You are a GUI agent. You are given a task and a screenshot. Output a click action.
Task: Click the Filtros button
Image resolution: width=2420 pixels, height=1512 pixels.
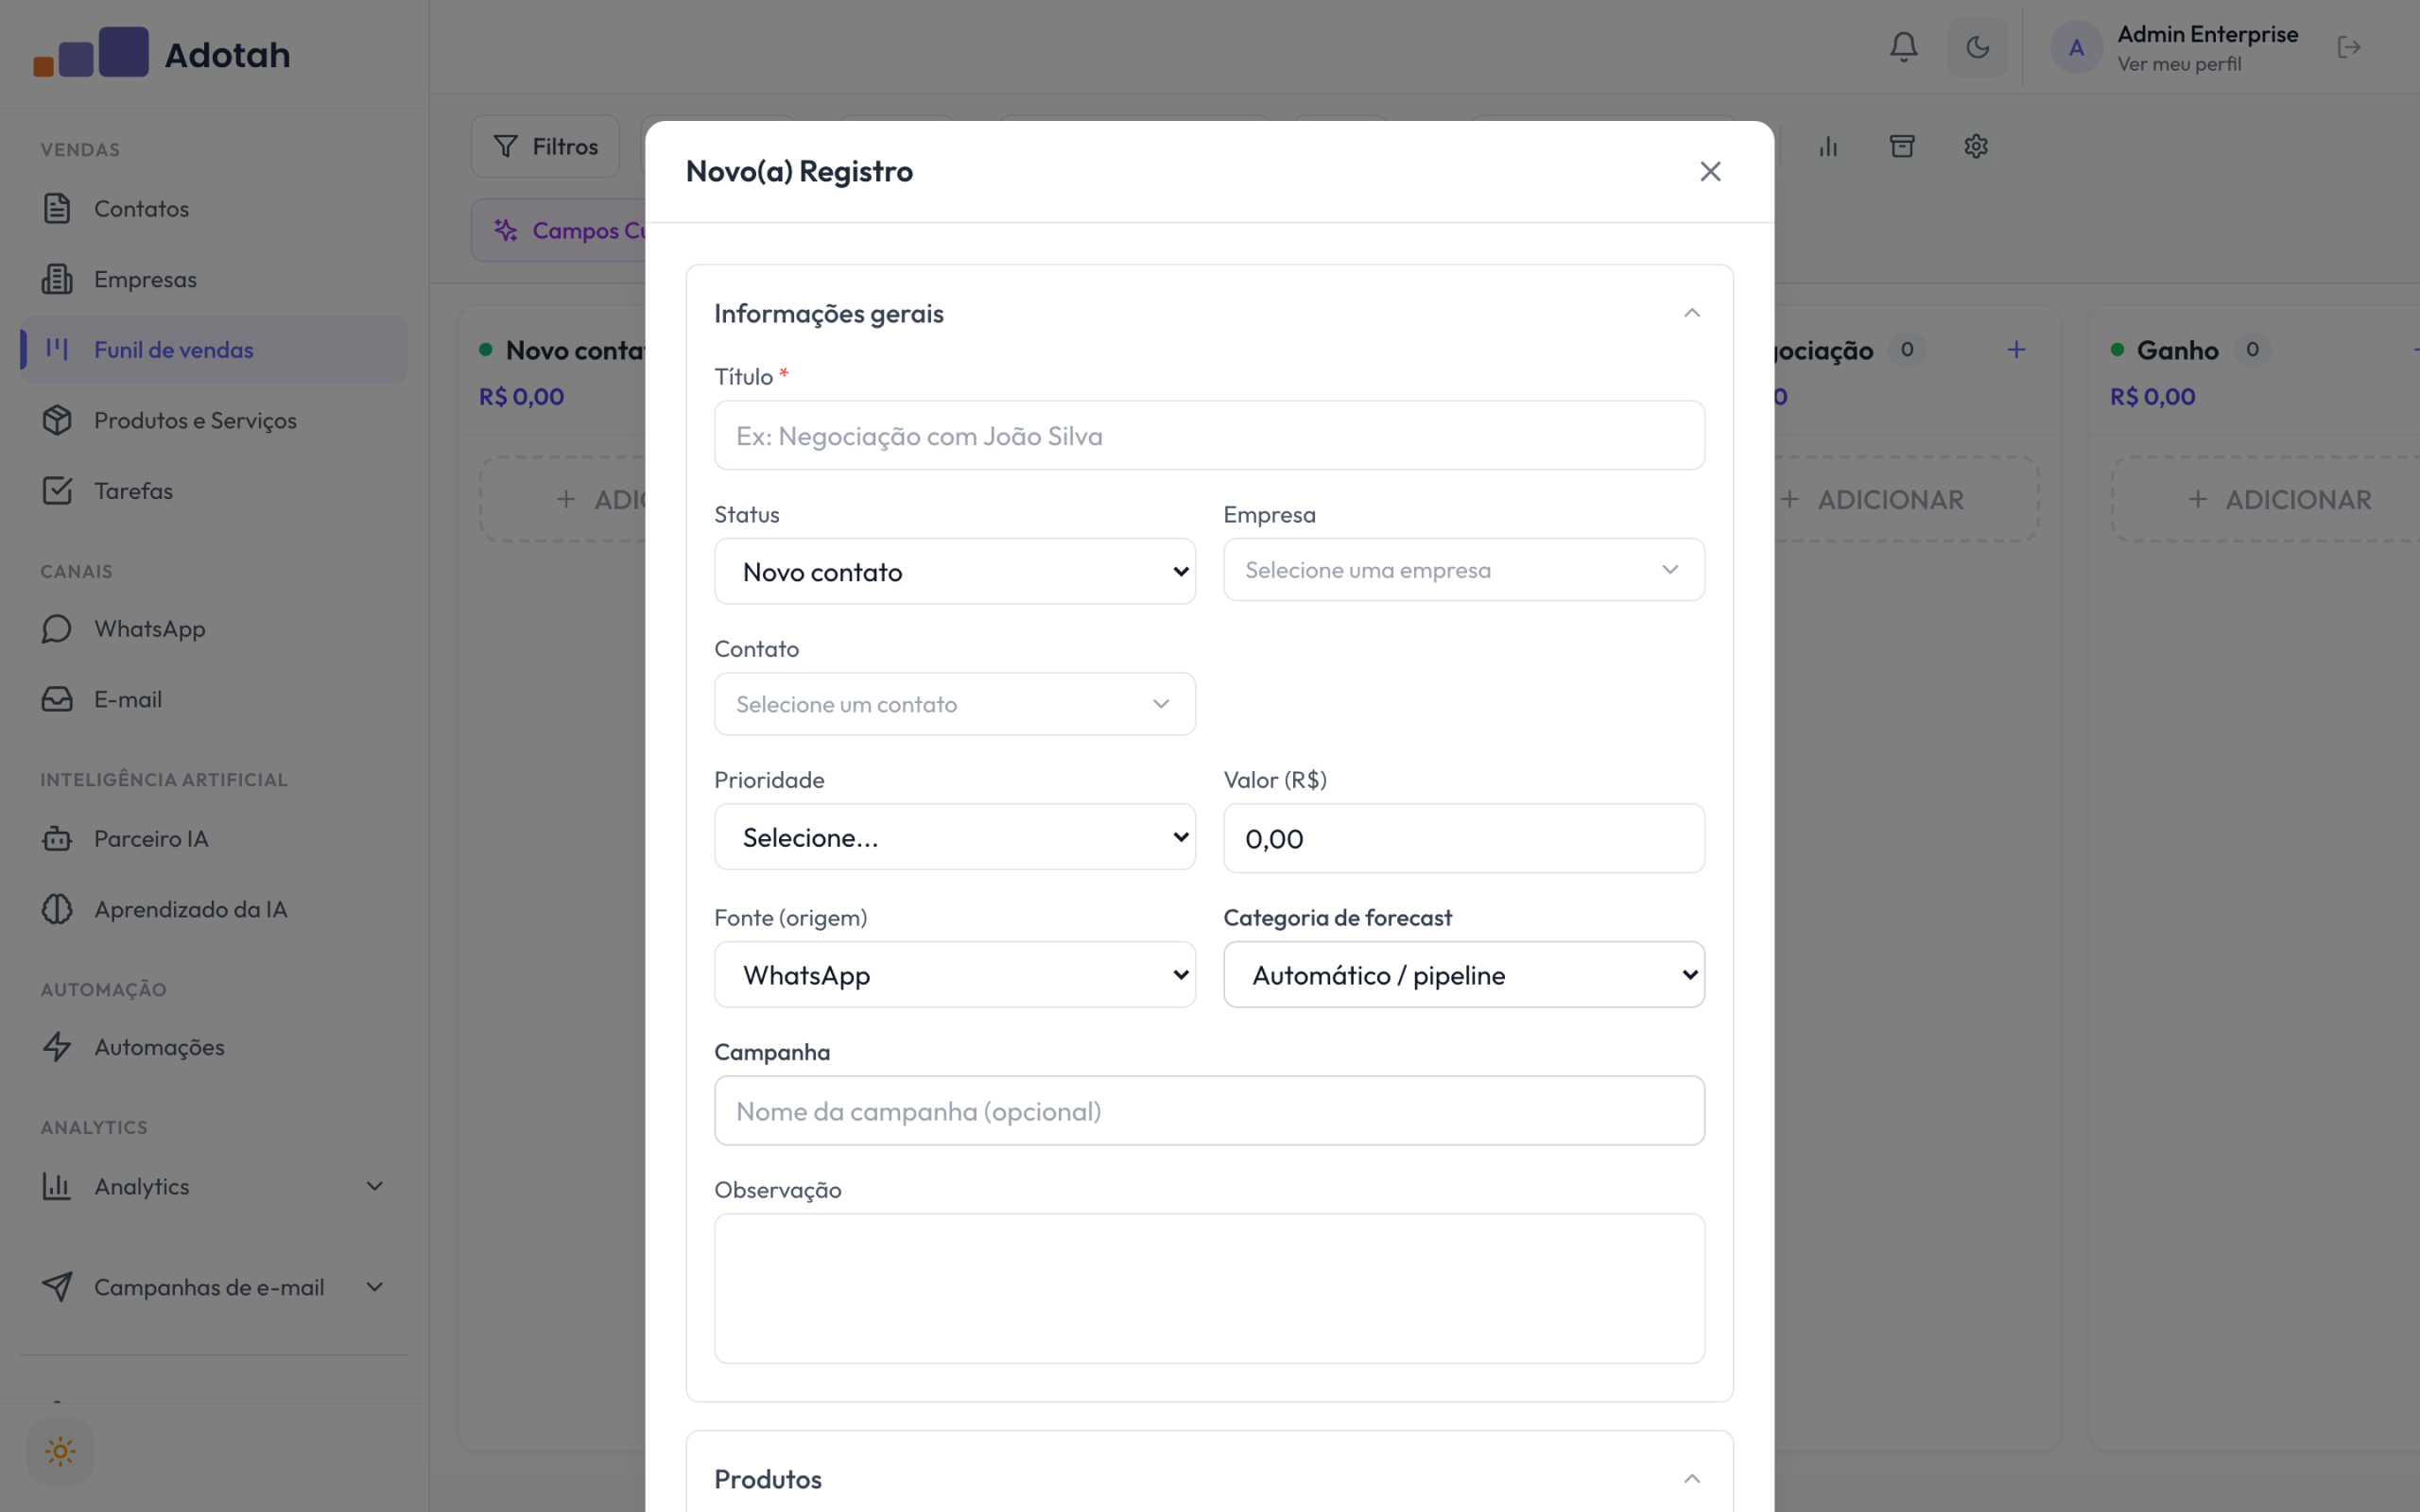point(545,146)
